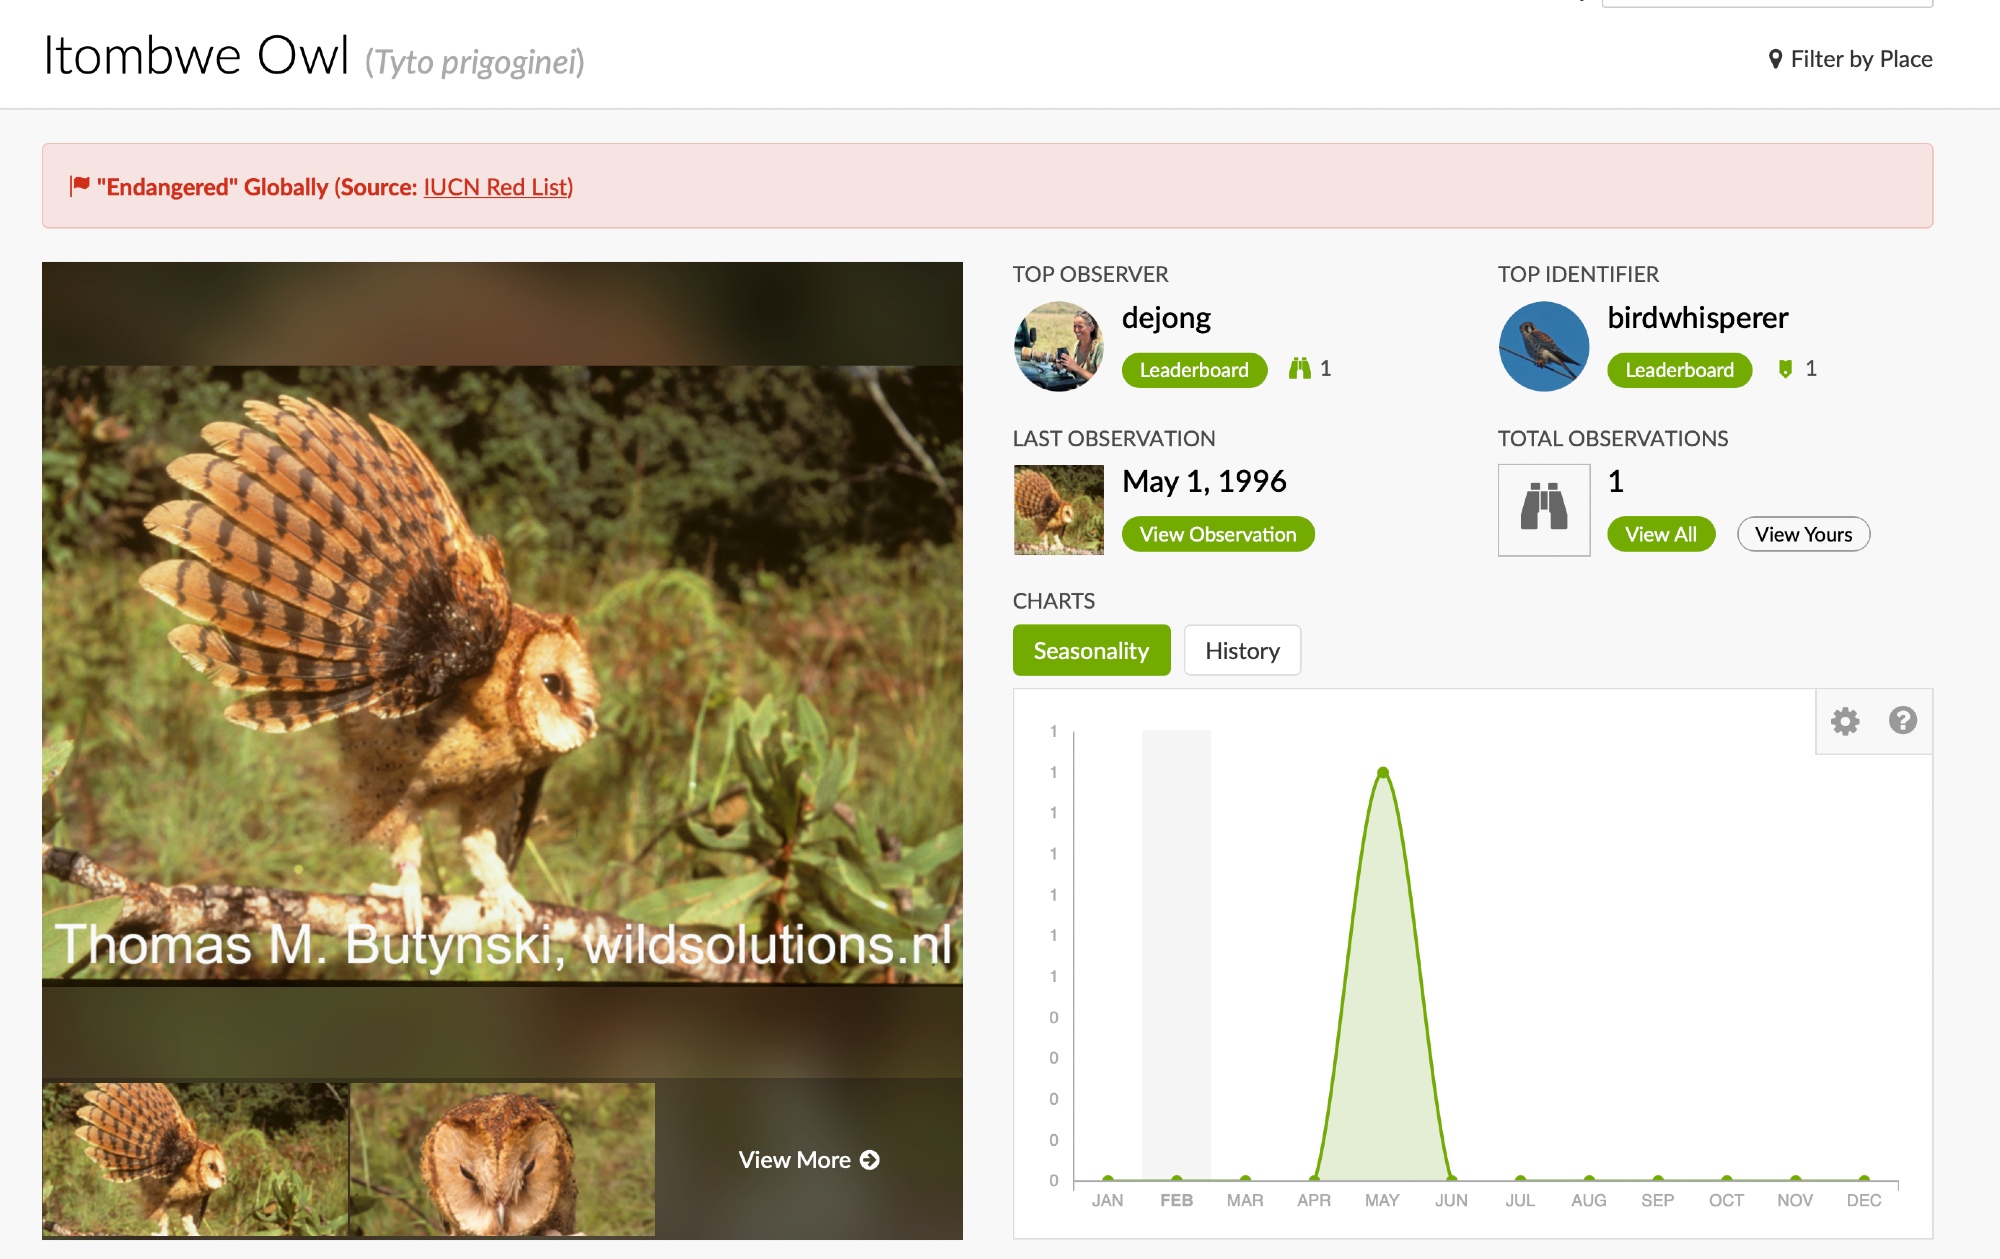The image size is (2000, 1259).
Task: Select the owl face close-up thumbnail
Action: [503, 1158]
